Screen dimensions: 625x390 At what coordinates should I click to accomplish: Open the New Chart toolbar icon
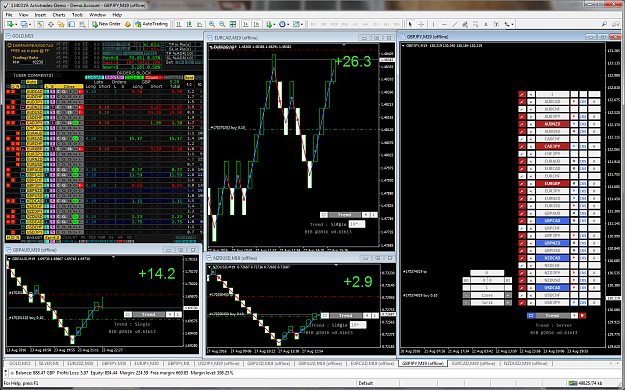point(10,24)
